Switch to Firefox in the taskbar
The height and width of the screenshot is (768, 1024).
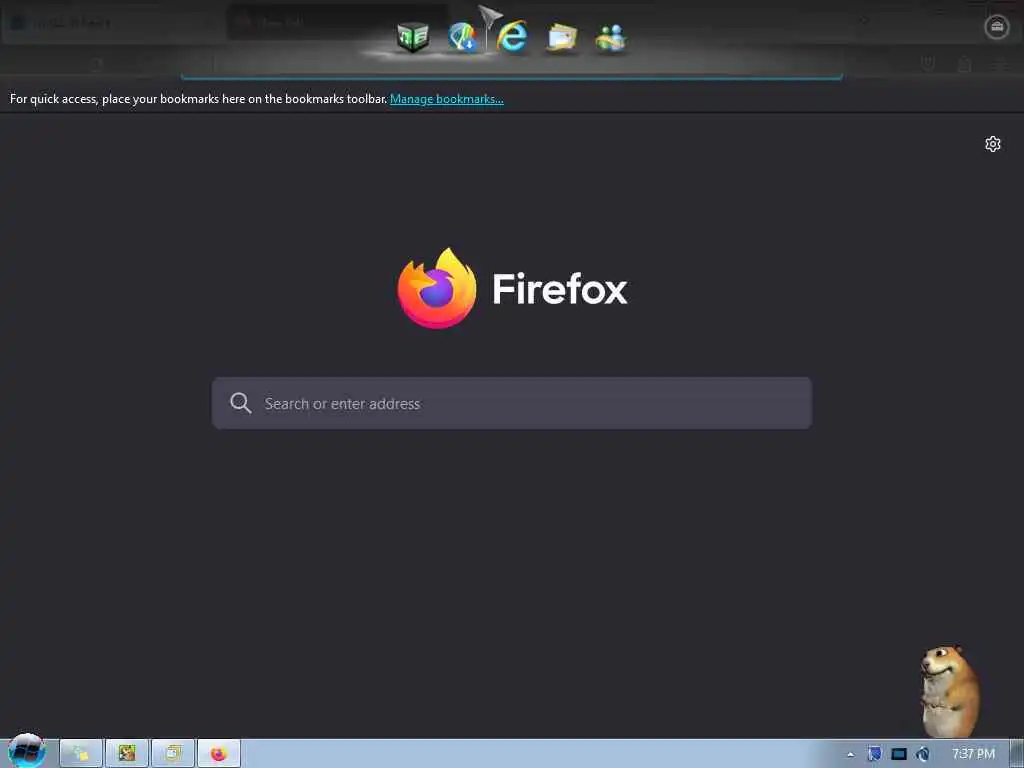point(219,754)
